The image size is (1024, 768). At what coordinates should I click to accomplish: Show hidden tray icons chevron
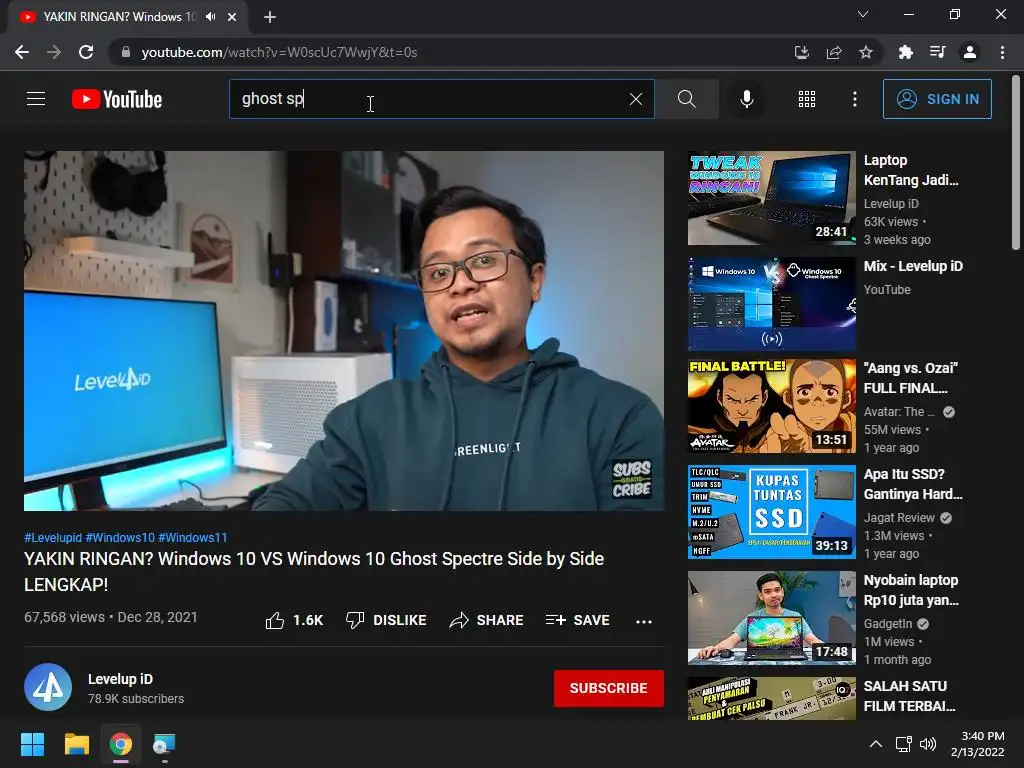876,744
